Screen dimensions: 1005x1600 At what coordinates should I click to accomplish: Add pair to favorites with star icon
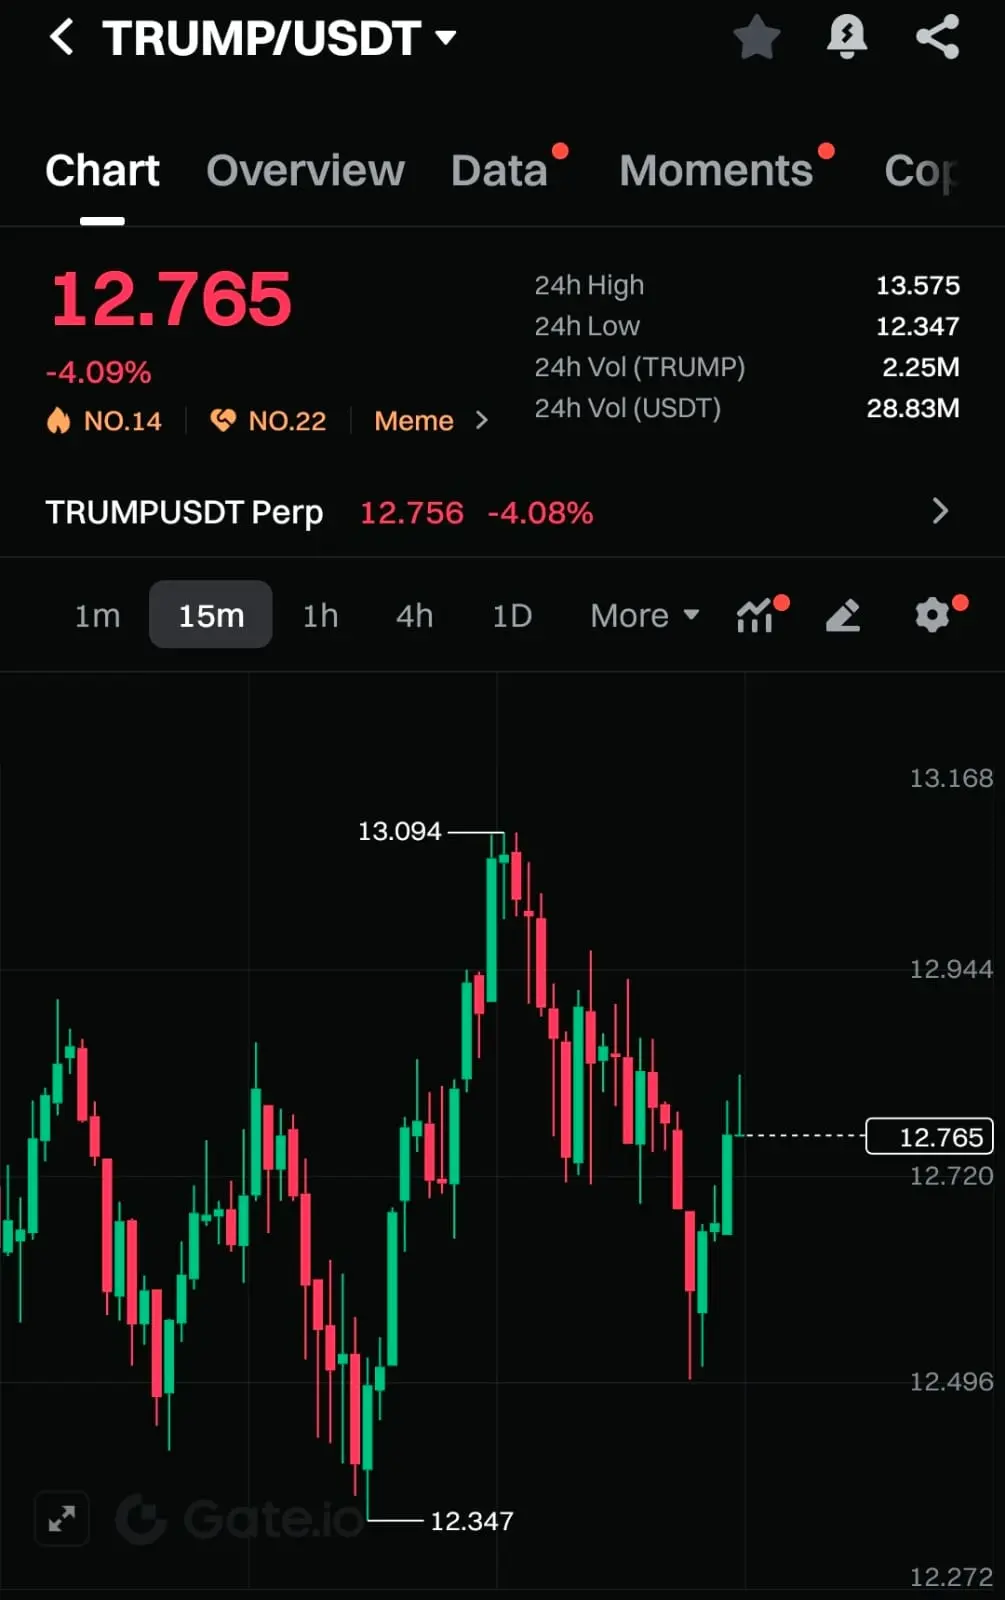point(756,37)
